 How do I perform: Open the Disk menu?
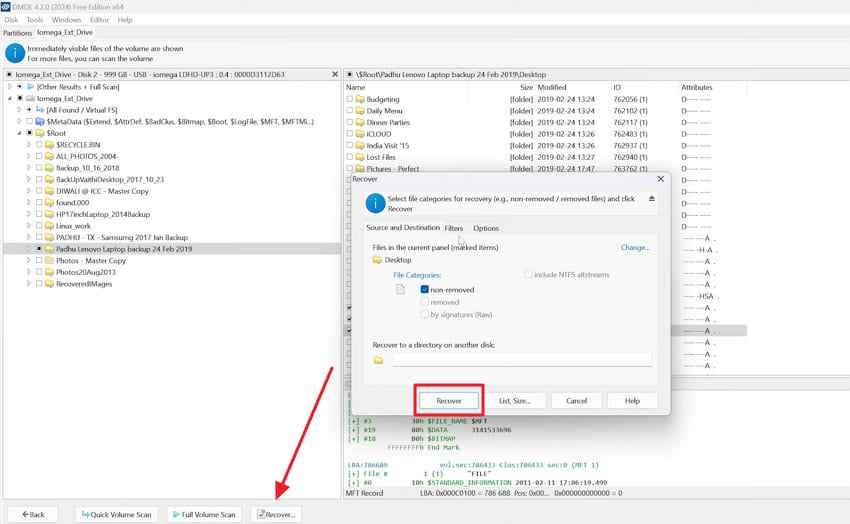point(11,20)
